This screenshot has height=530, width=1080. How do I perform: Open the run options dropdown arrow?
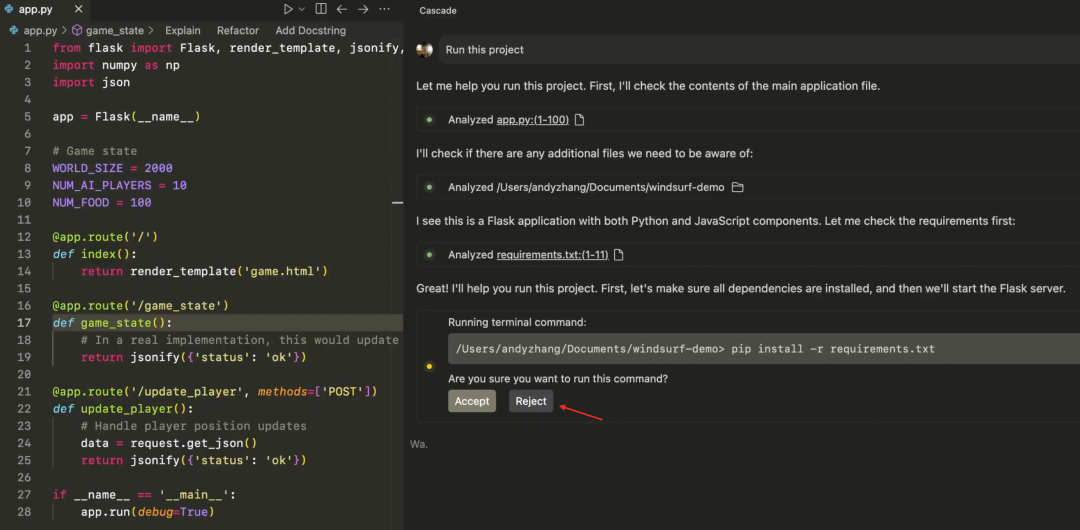pyautogui.click(x=302, y=9)
